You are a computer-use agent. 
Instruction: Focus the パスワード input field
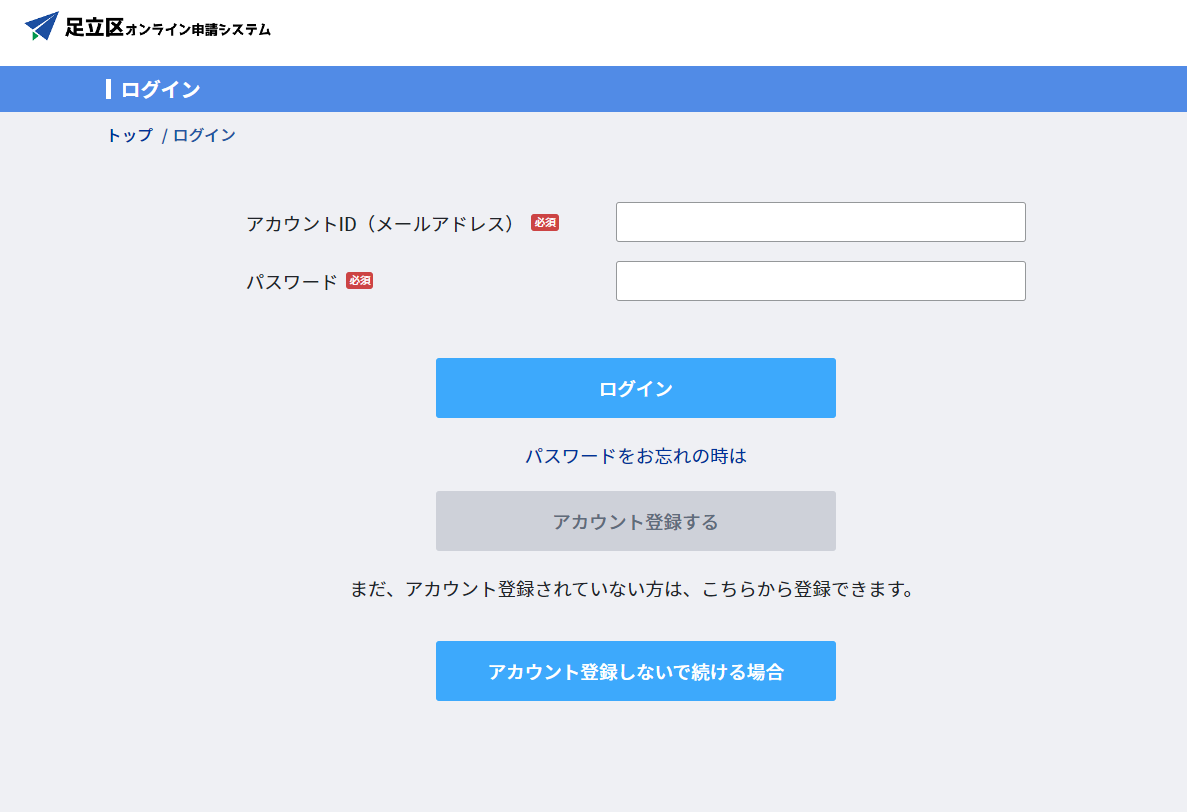point(821,281)
